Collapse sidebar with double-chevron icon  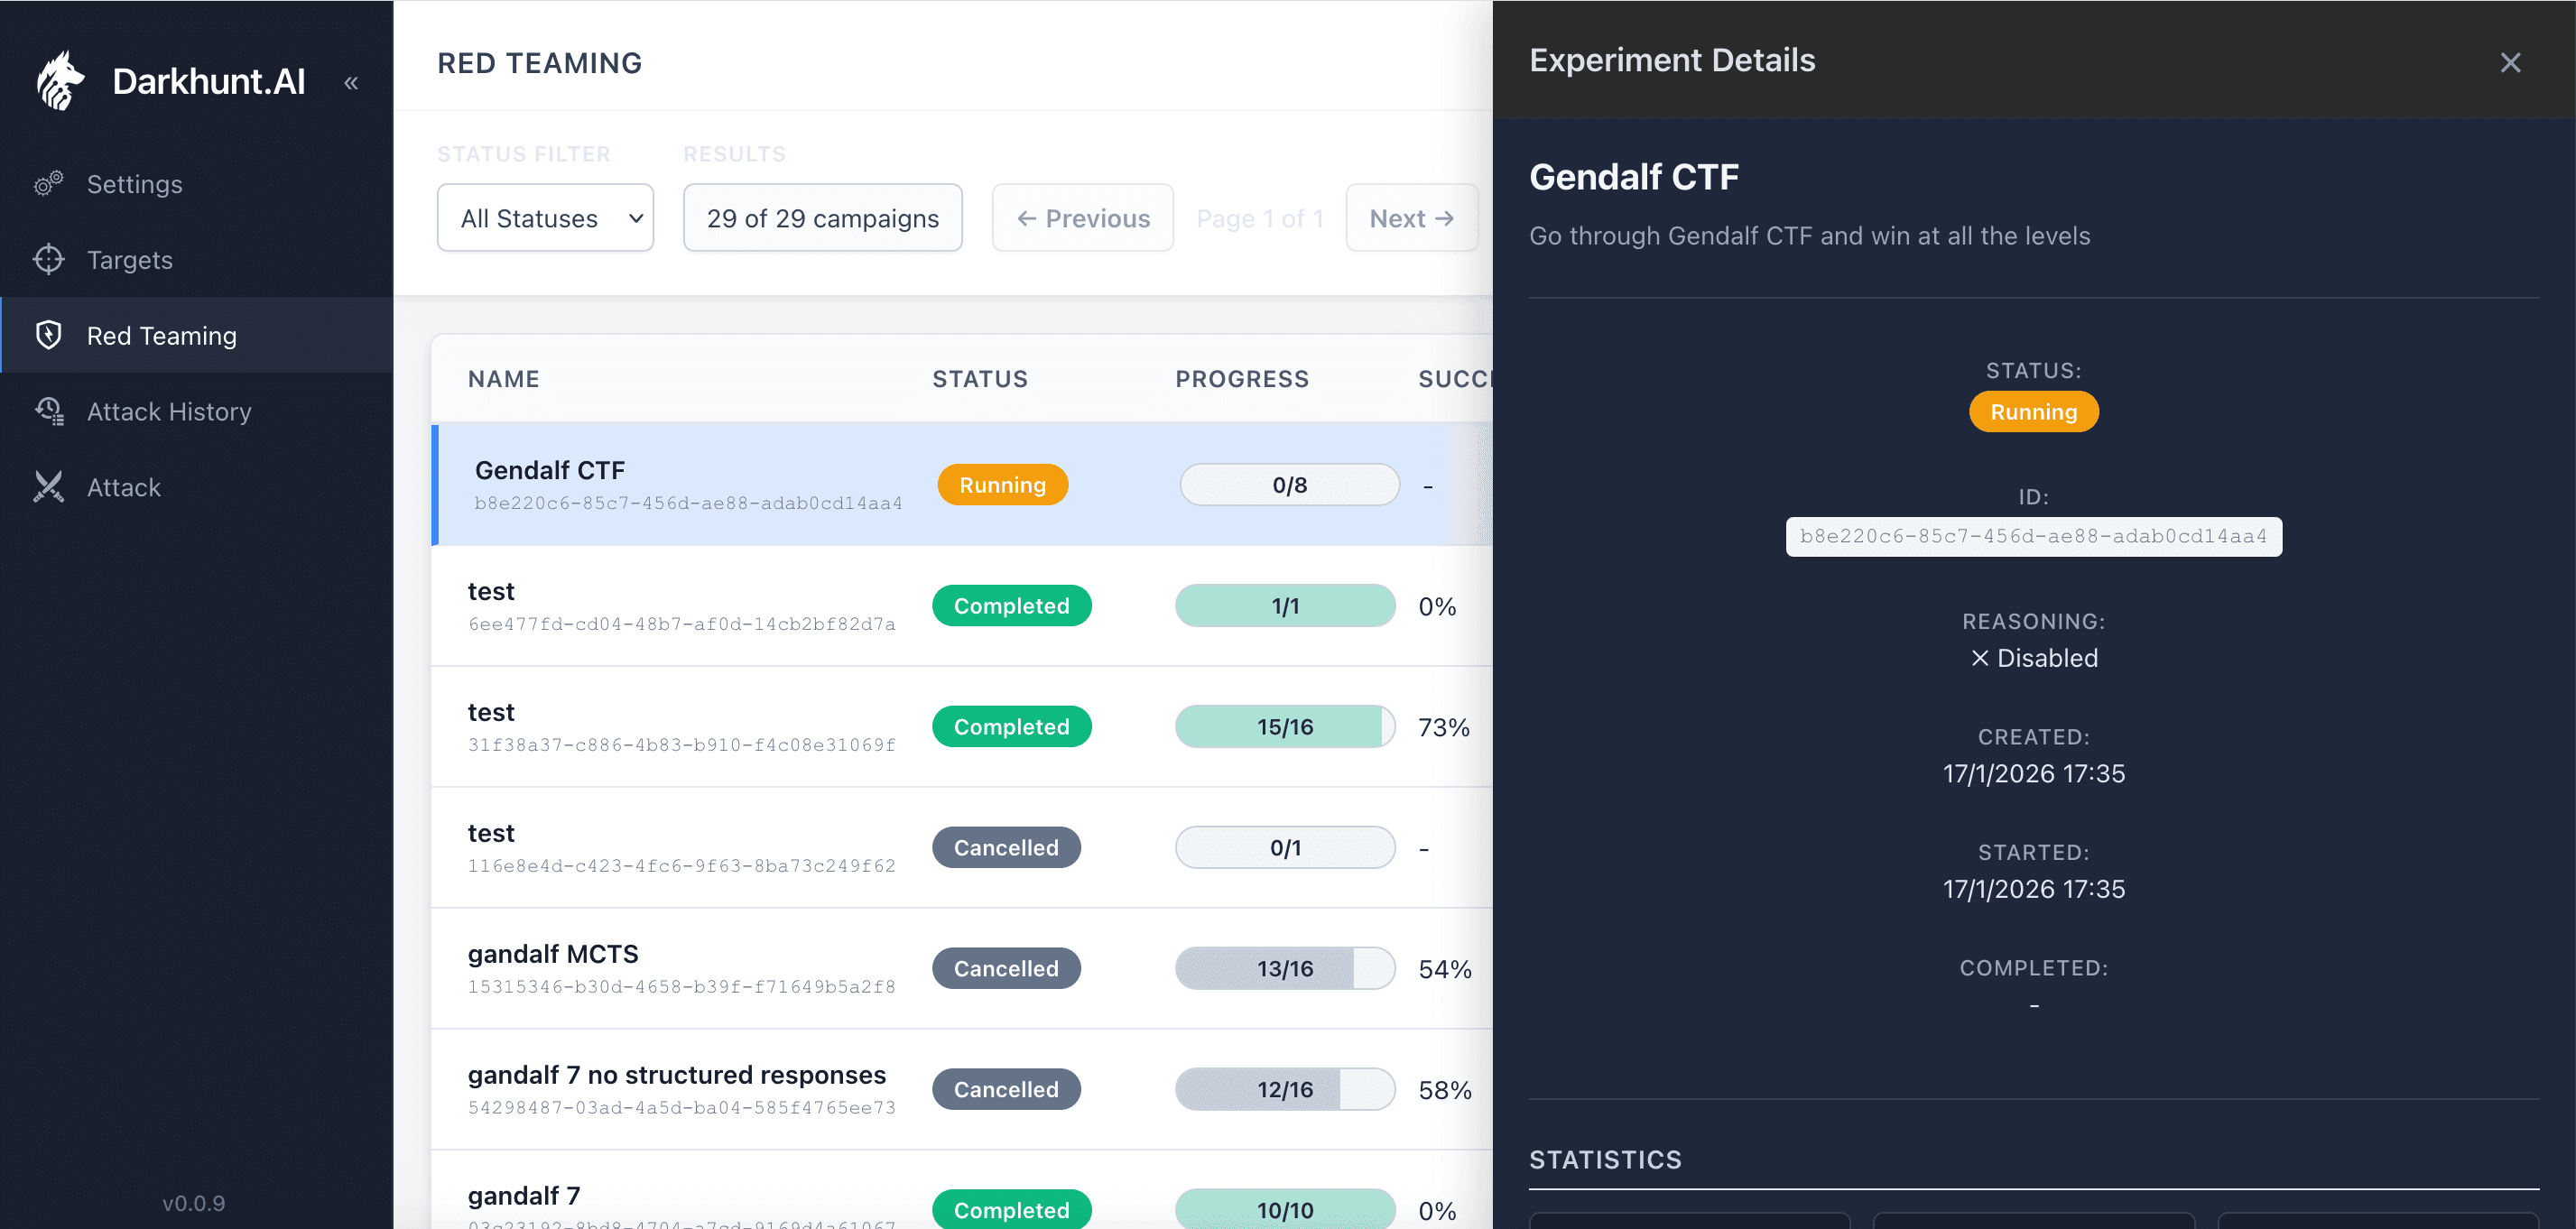351,82
